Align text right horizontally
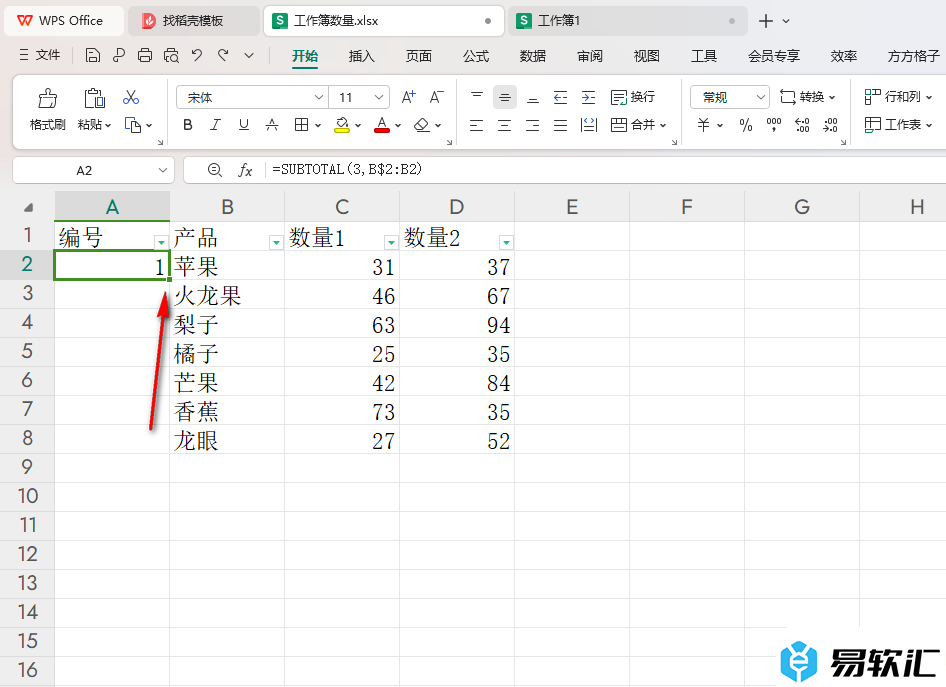This screenshot has height=687, width=946. point(533,125)
